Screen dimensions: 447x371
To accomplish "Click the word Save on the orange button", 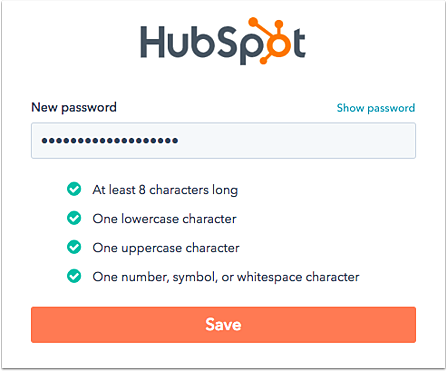I will 223,325.
